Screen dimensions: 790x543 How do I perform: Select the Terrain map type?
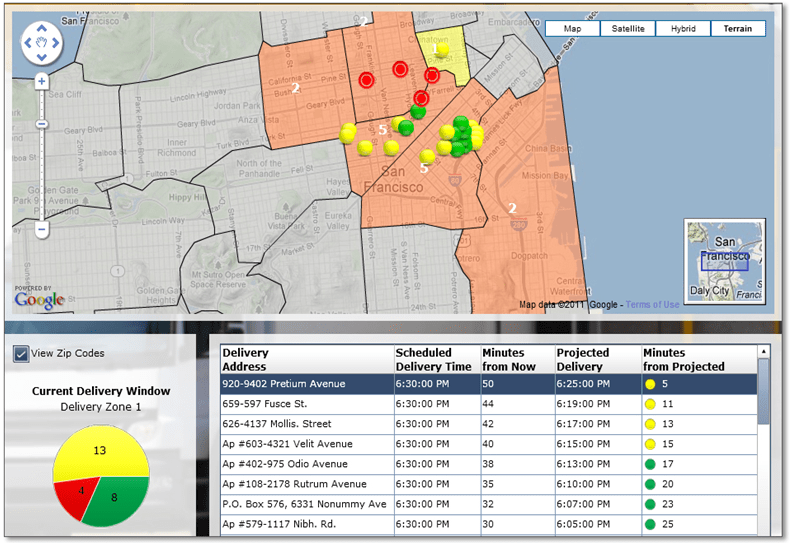click(738, 29)
